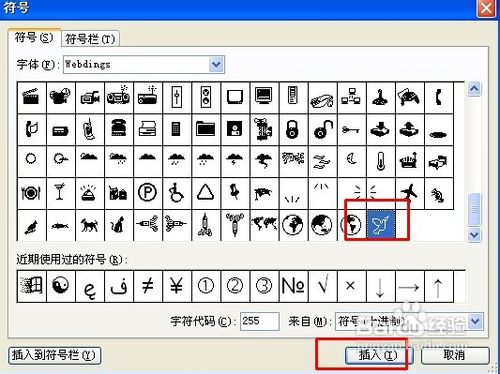Pick the thermometer symbol
This screenshot has width=500, height=374.
pos(380,161)
